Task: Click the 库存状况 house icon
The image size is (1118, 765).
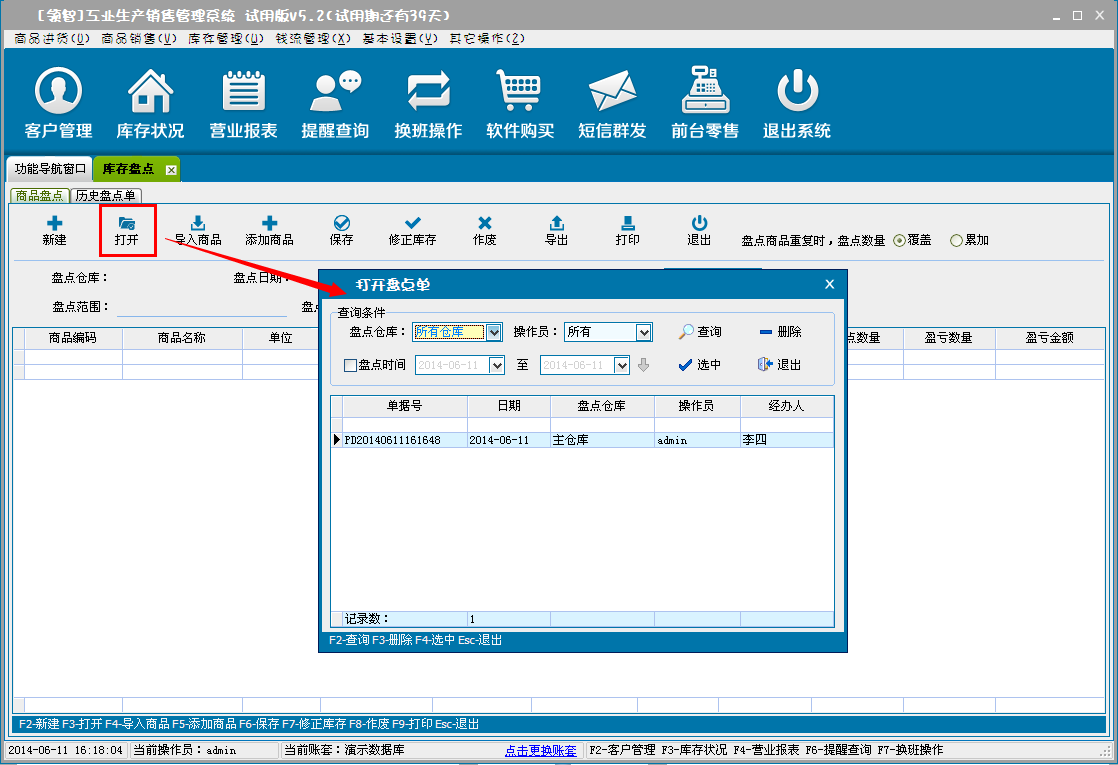Action: [x=150, y=93]
